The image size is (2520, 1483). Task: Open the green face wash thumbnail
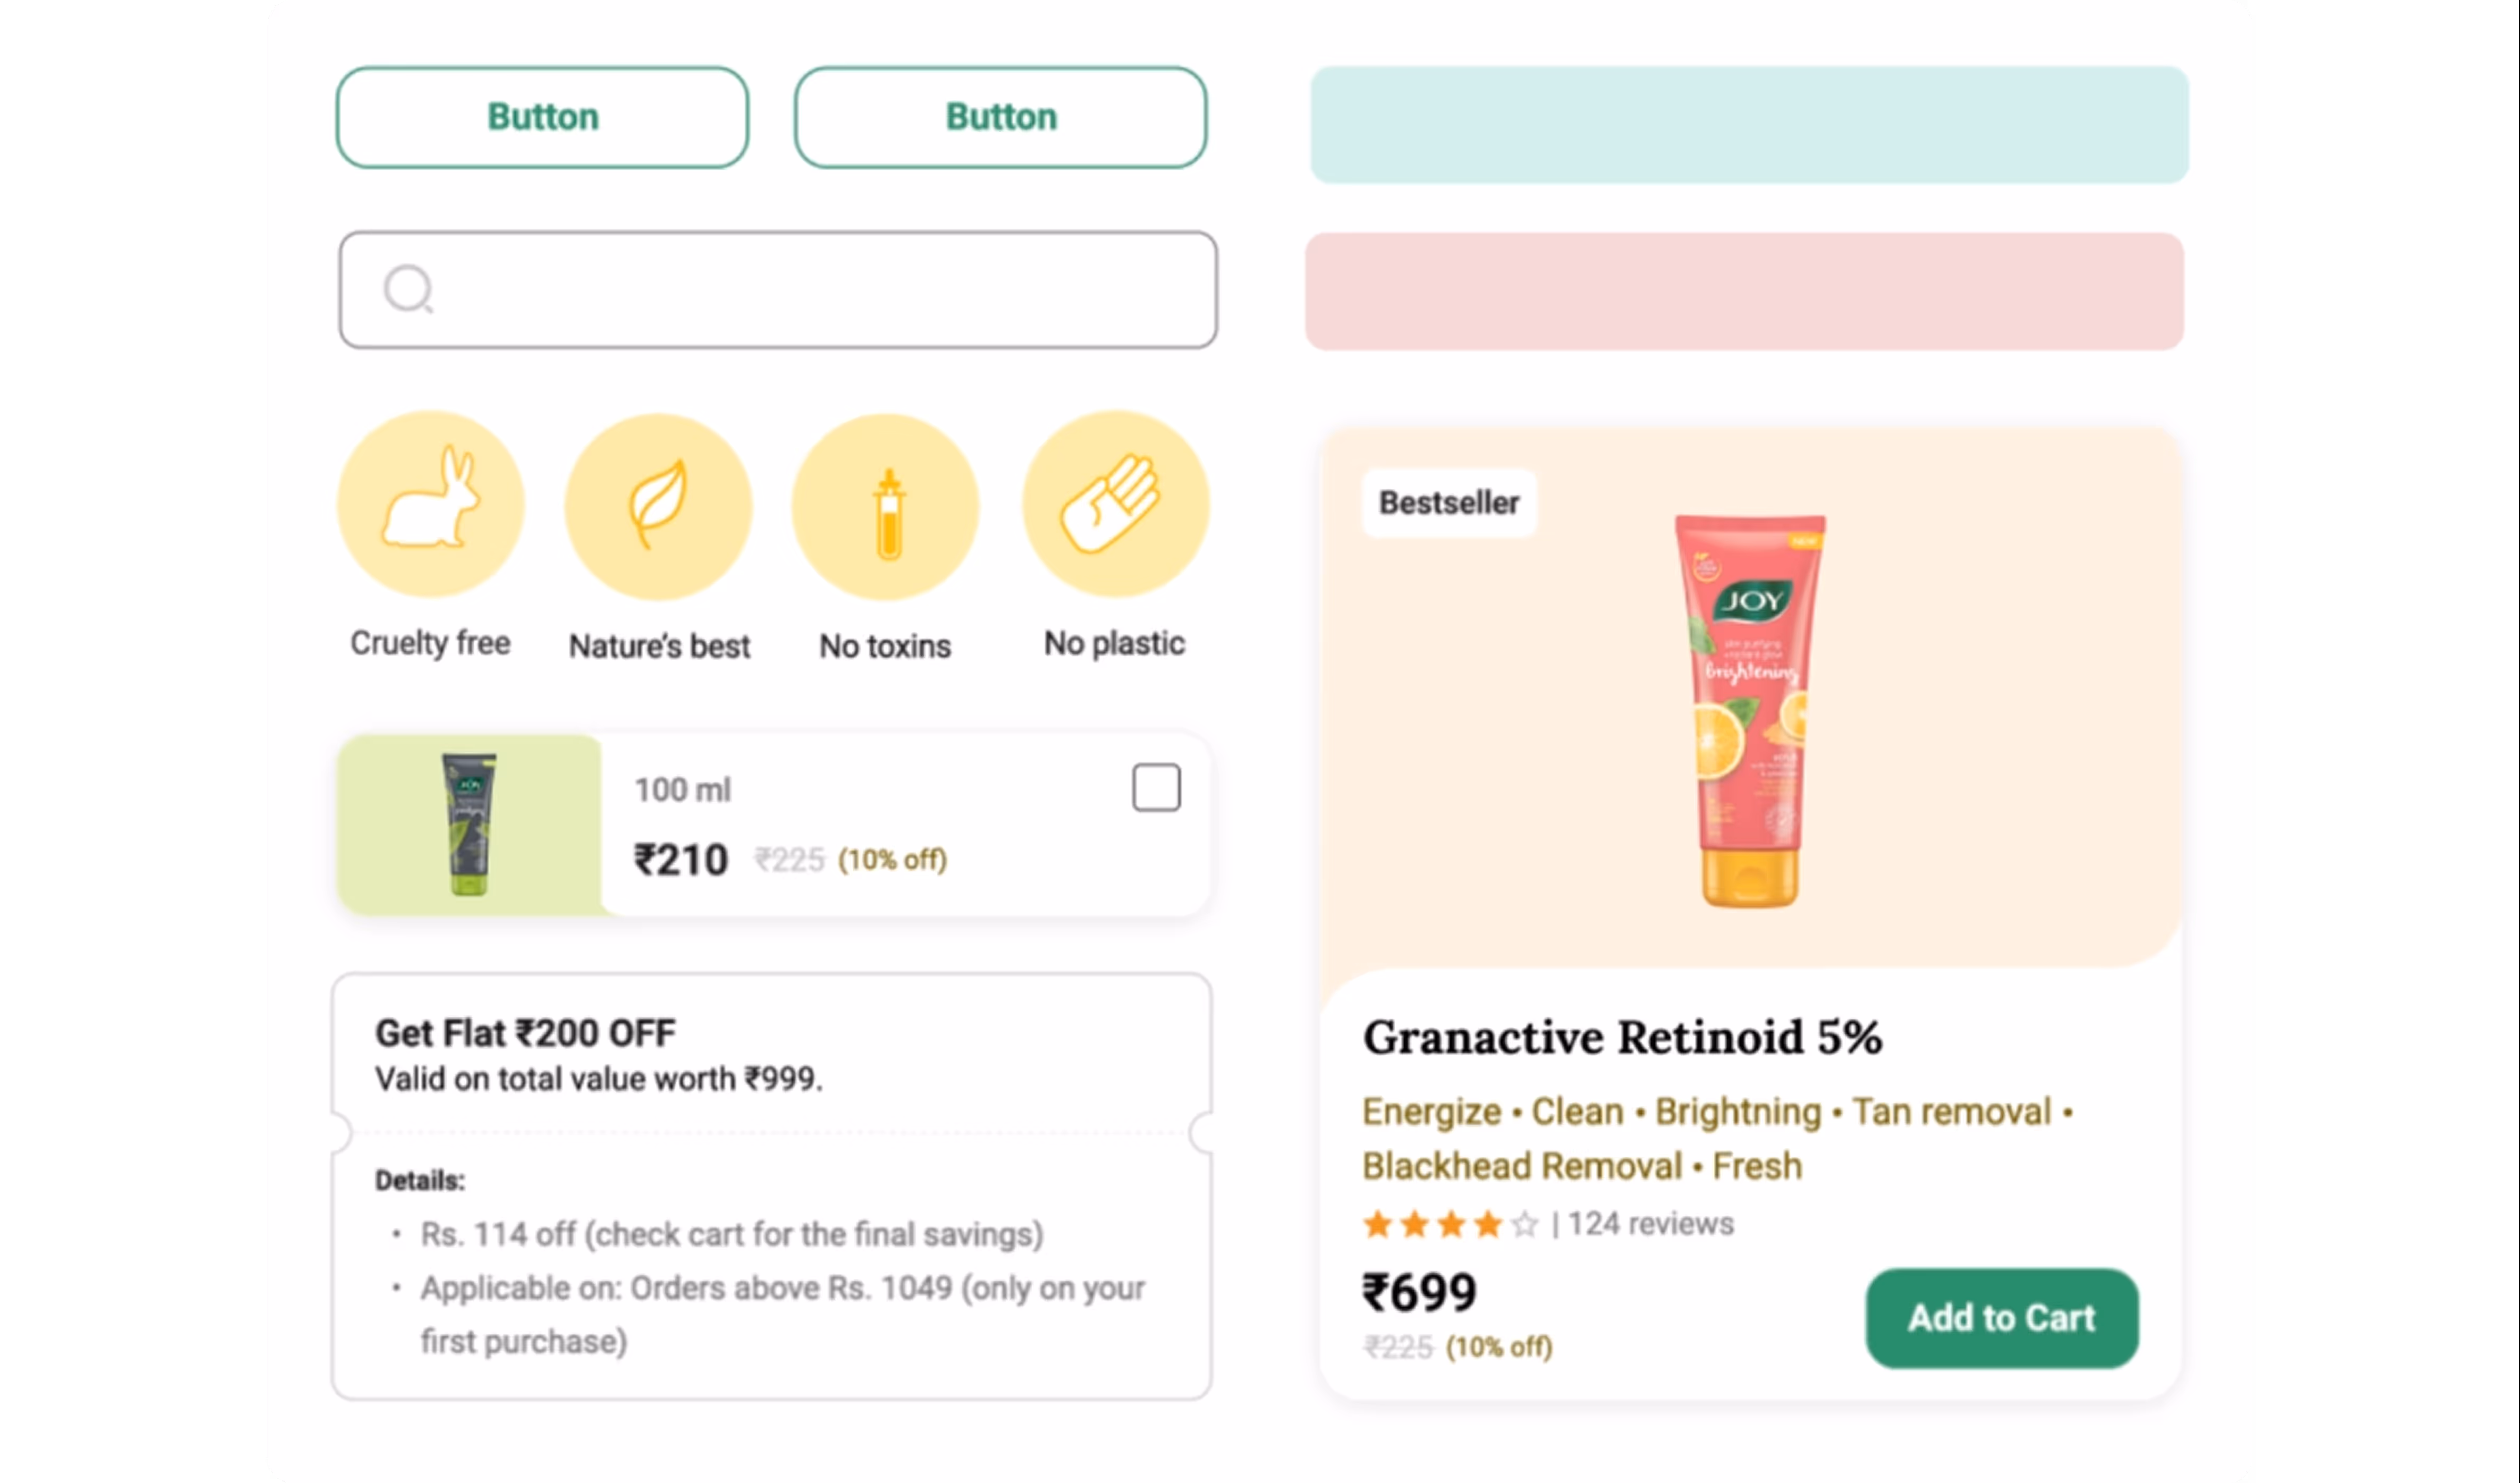point(469,824)
